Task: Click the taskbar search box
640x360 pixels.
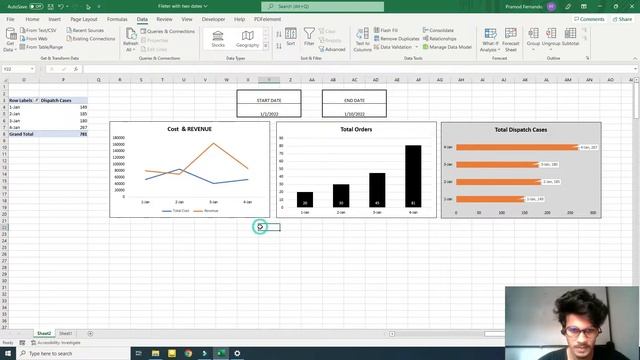Action: click(x=73, y=353)
